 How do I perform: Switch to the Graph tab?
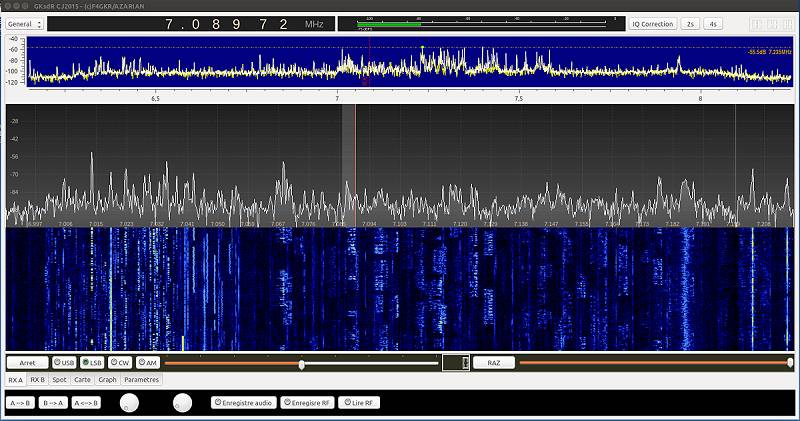point(107,380)
